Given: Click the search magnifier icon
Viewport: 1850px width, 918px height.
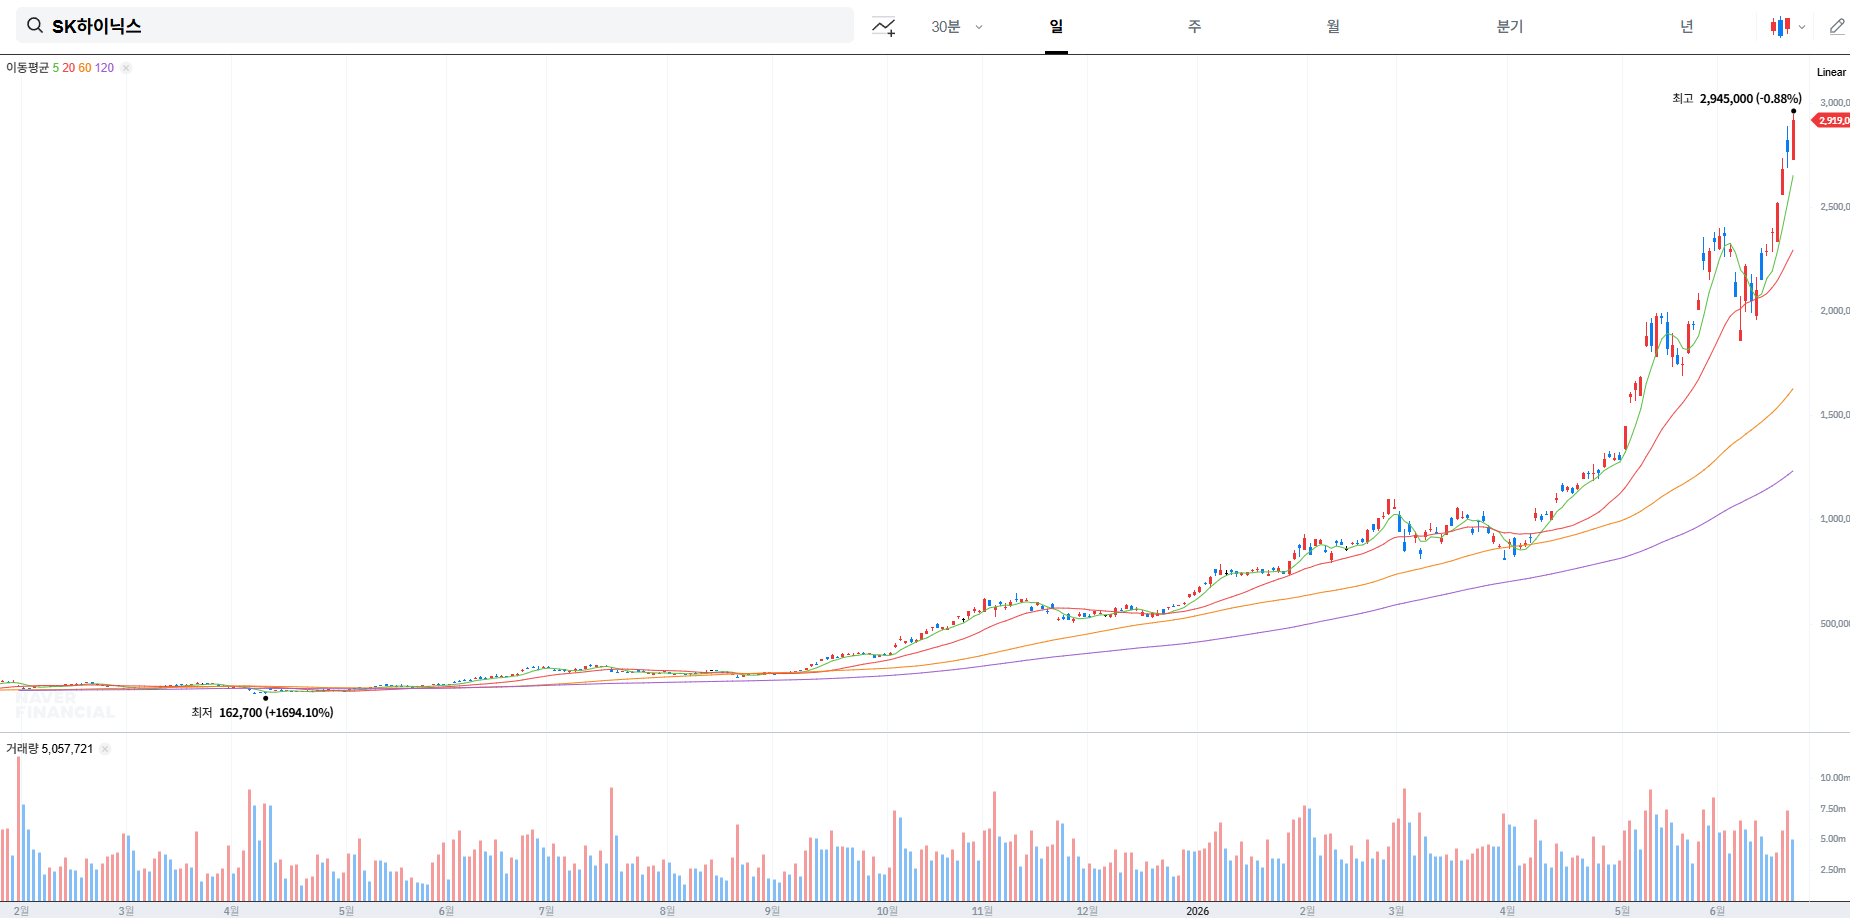Looking at the screenshot, I should [35, 26].
